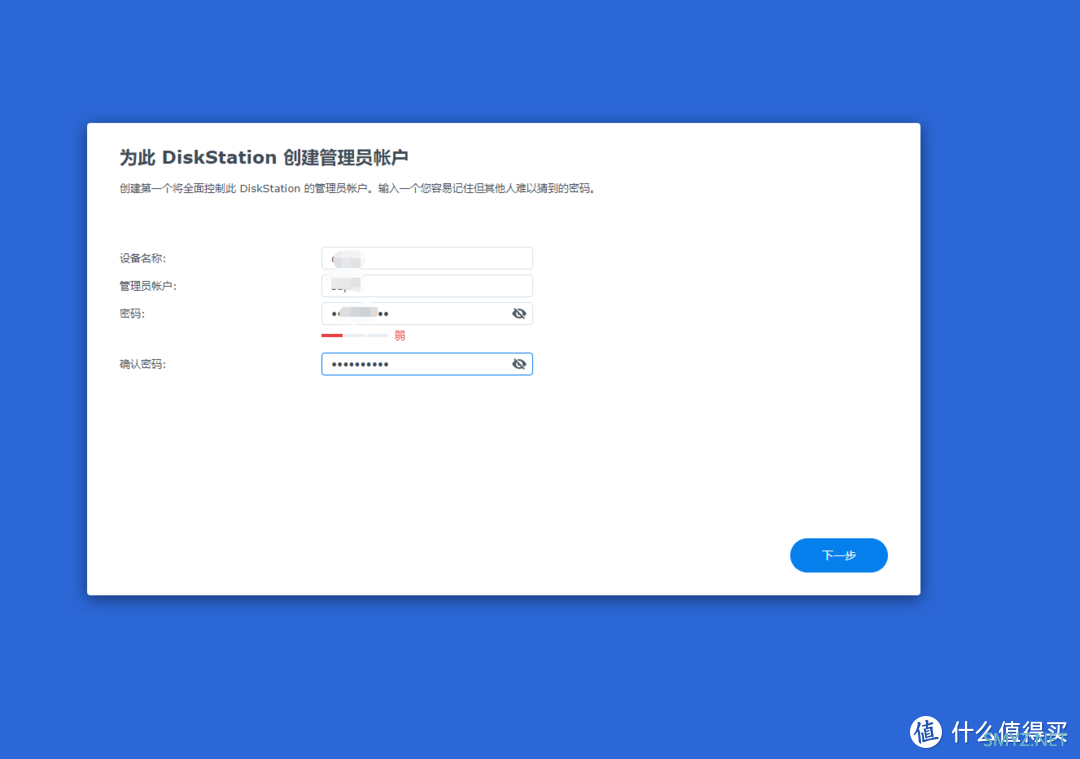Focus the 确认密码 password field
The height and width of the screenshot is (759, 1080).
click(x=426, y=364)
